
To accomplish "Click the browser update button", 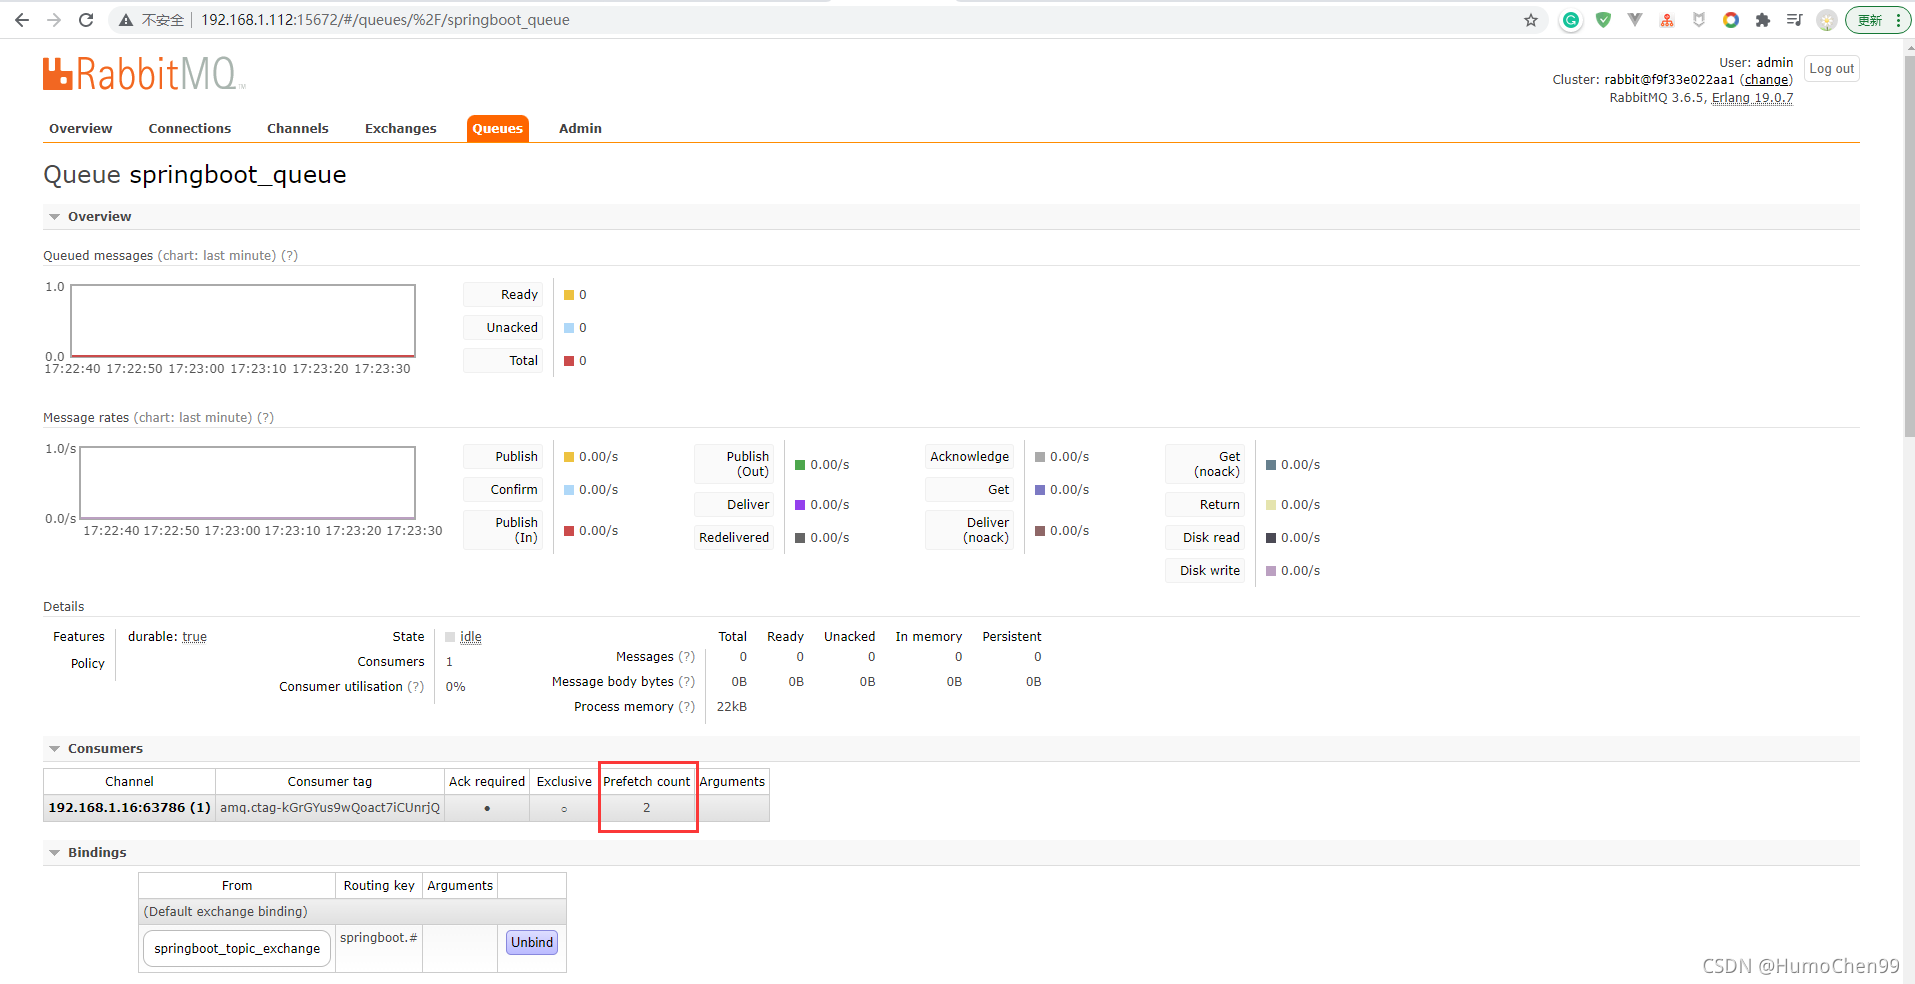I will point(1878,20).
